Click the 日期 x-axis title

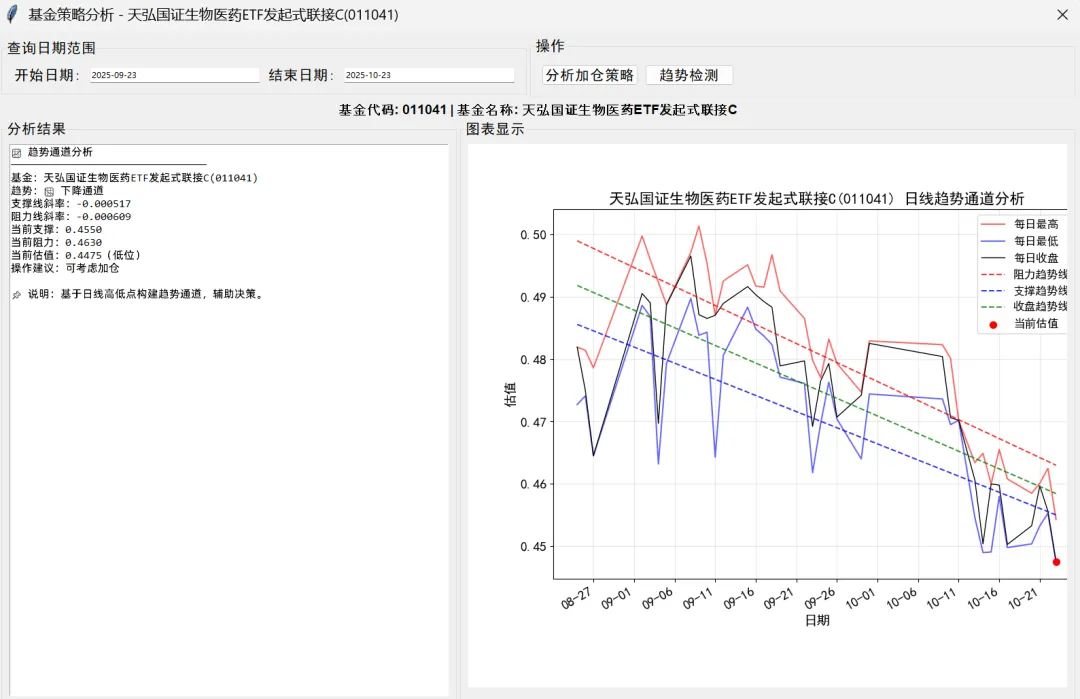(817, 620)
